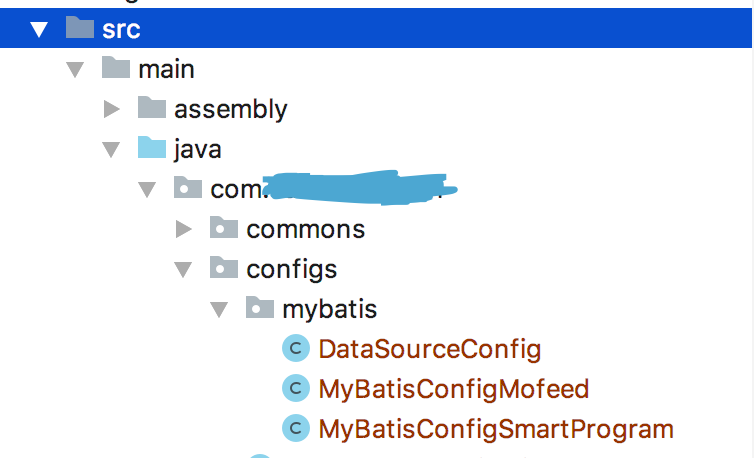Image resolution: width=754 pixels, height=458 pixels.
Task: Click the mybatis package icon
Action: point(260,309)
